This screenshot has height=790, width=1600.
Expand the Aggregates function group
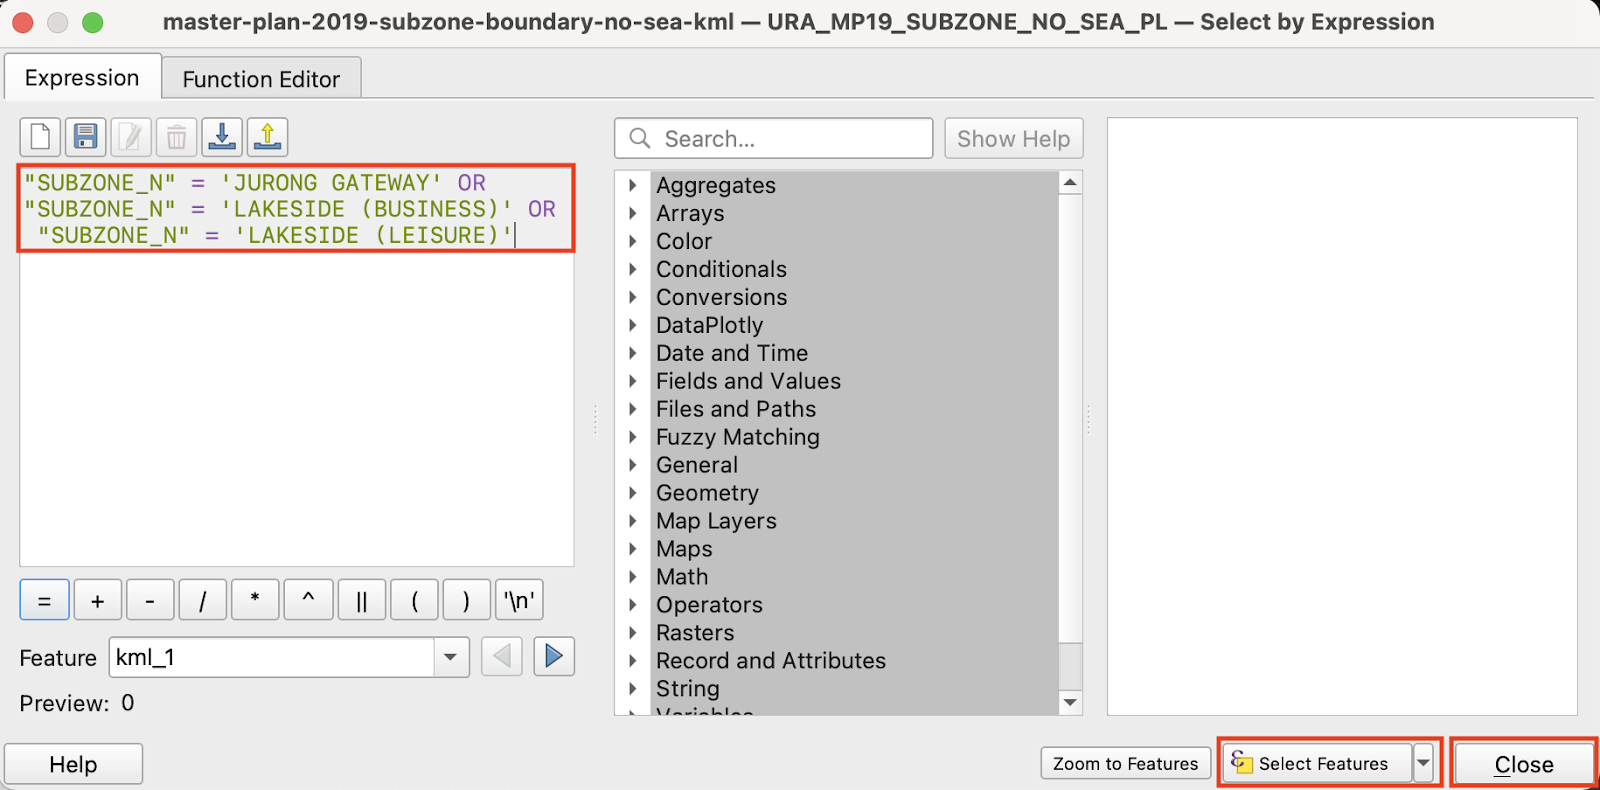click(633, 185)
